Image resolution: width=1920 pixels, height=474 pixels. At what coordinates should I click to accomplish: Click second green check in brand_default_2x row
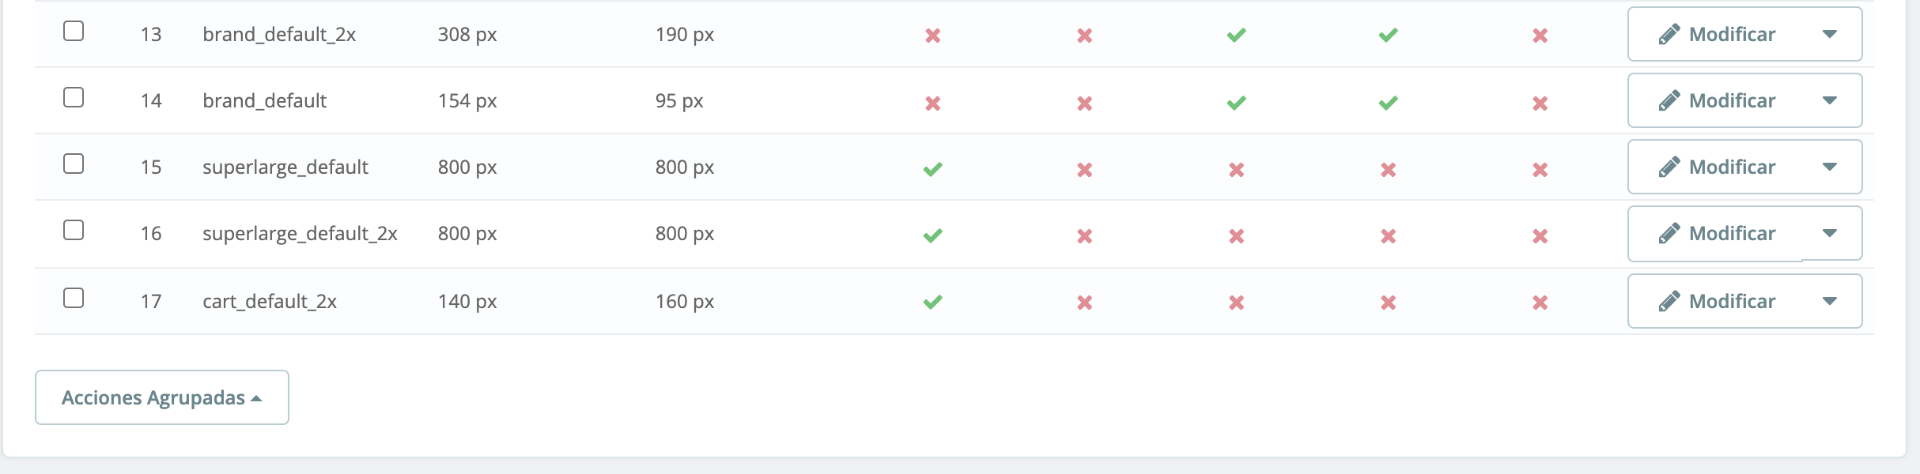1388,36
